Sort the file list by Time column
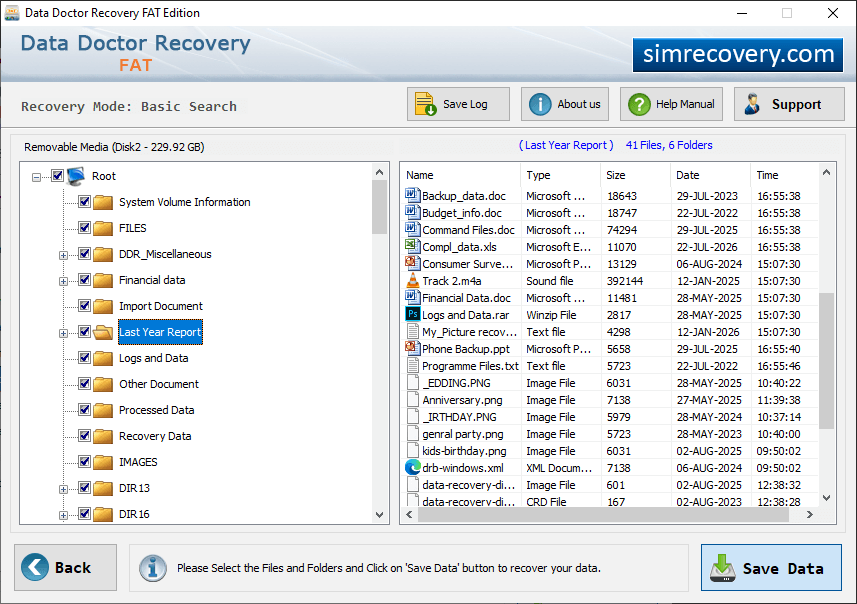The width and height of the screenshot is (857, 604). click(784, 175)
